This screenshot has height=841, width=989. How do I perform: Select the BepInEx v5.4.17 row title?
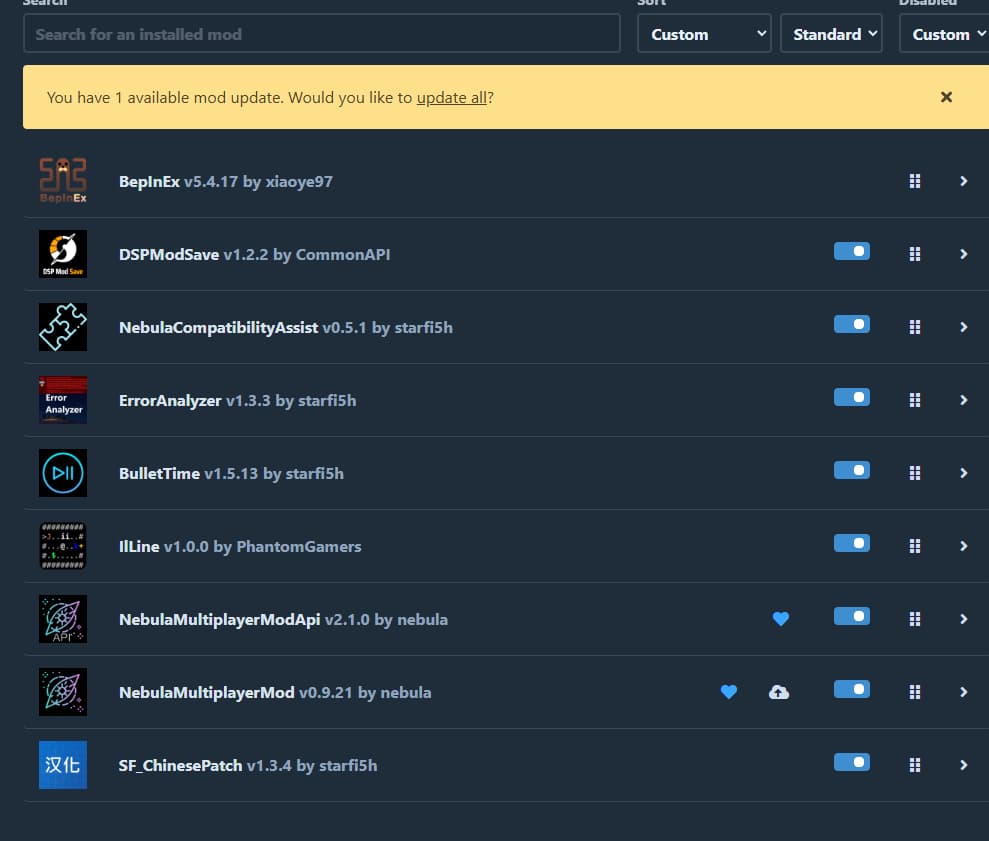pyautogui.click(x=226, y=182)
